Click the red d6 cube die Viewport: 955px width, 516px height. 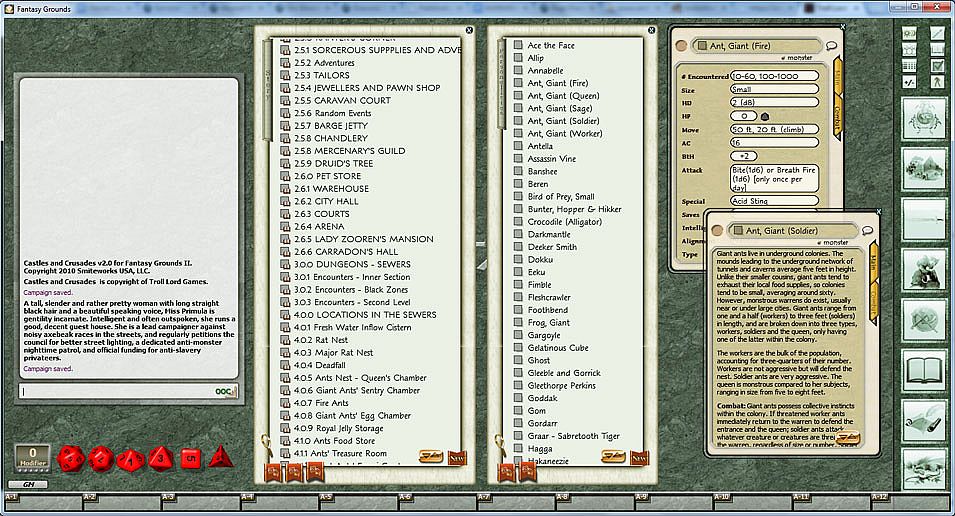pos(191,458)
